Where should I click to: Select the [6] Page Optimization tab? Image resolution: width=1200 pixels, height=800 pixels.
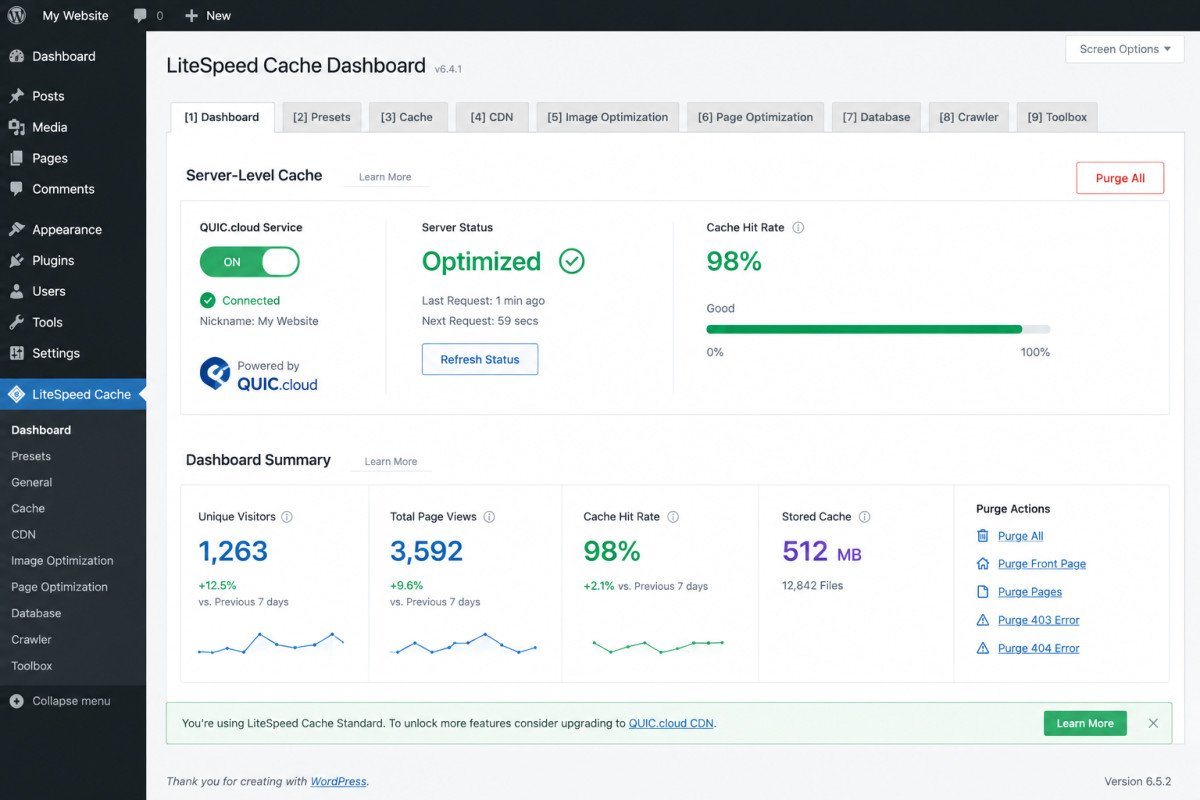(x=756, y=117)
